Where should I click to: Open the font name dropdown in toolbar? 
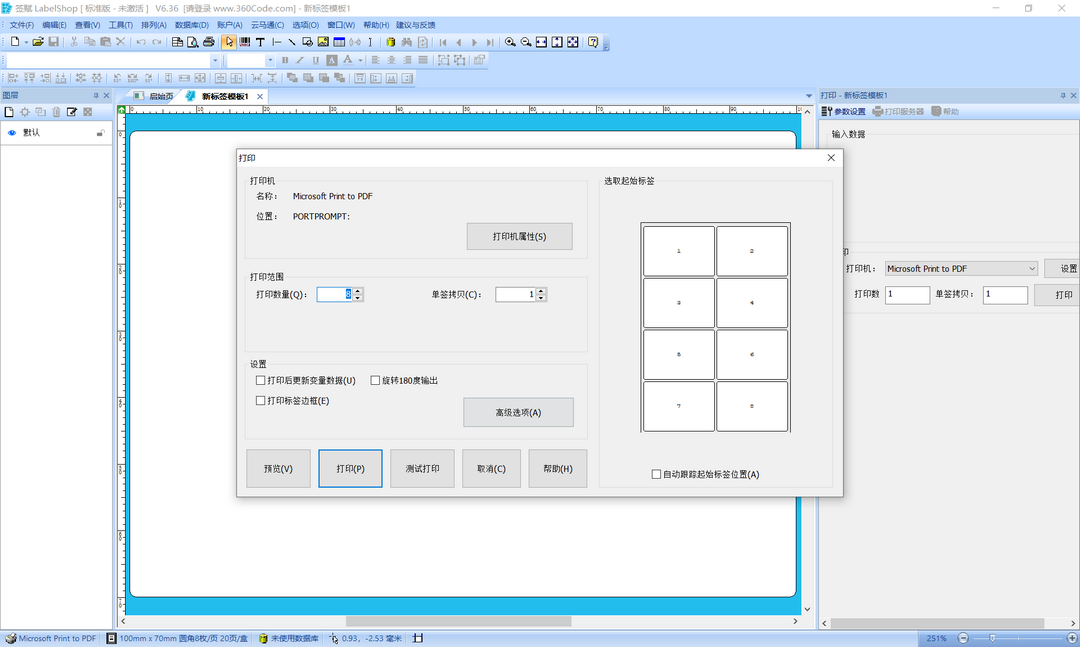[214, 61]
